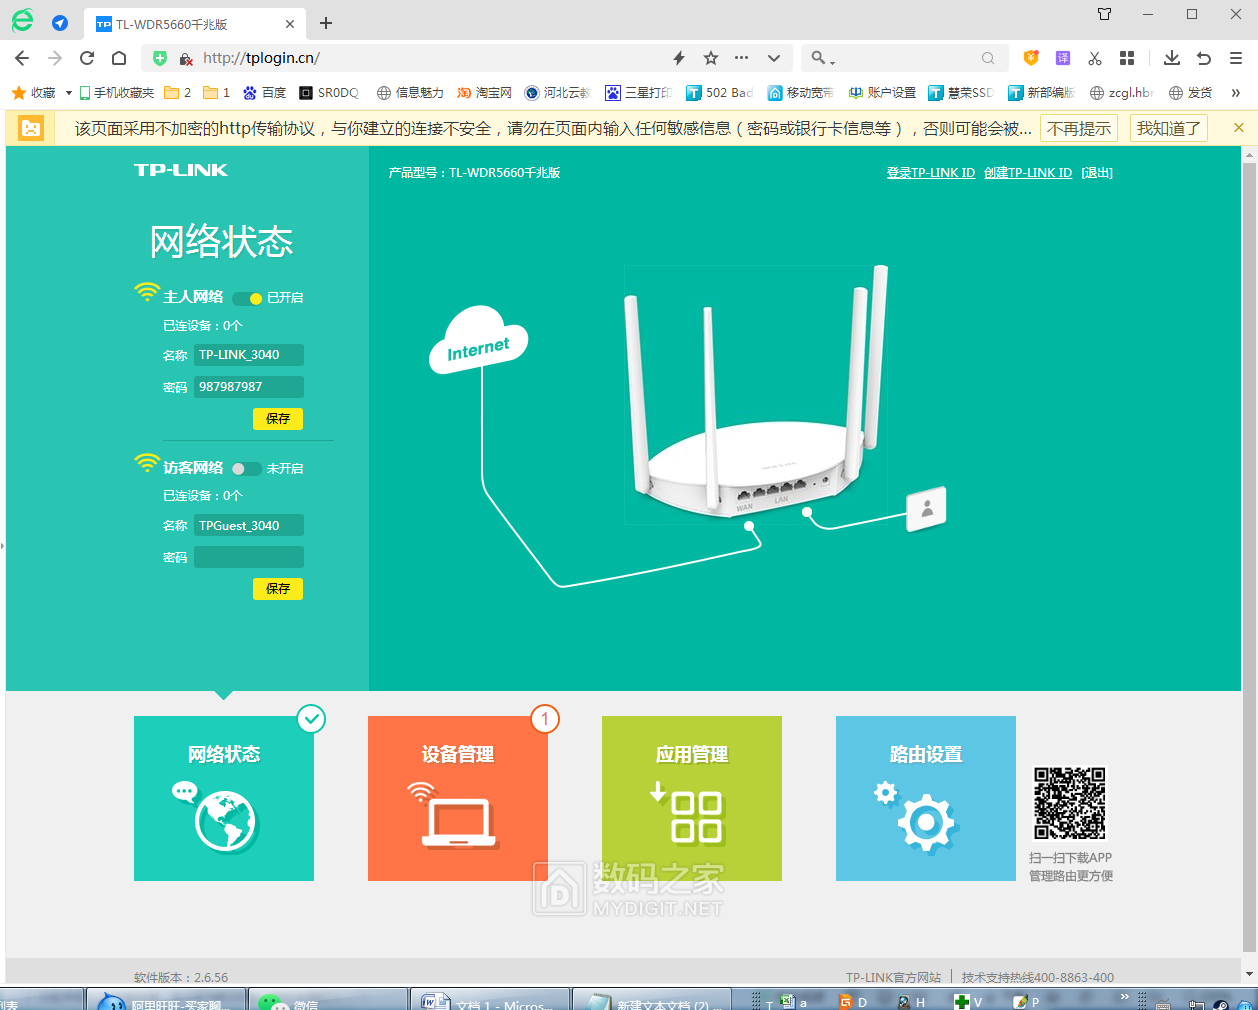Click the page vertical scrollbar
This screenshot has width=1258, height=1010.
pyautogui.click(x=1248, y=550)
